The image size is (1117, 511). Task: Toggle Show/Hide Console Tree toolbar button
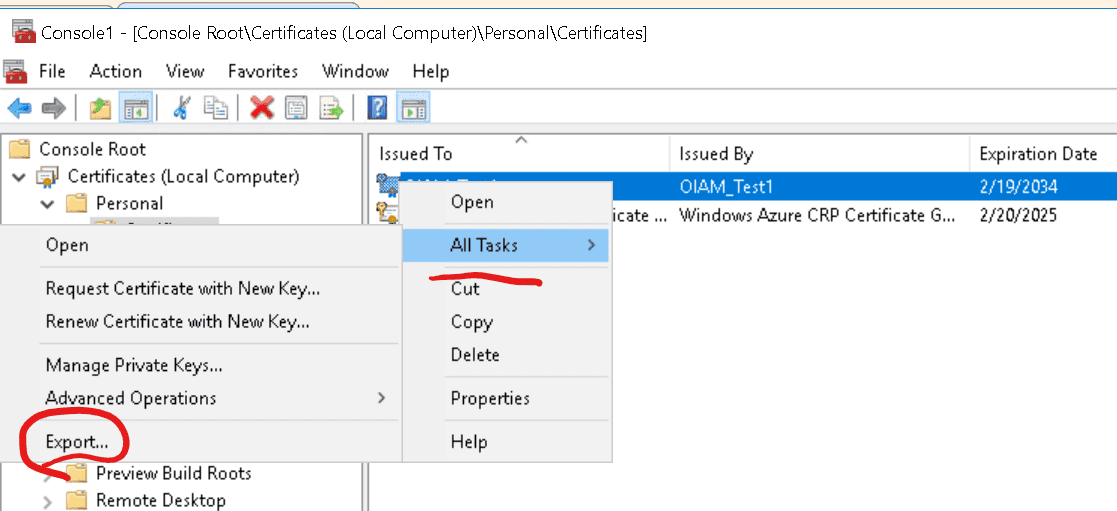(135, 108)
